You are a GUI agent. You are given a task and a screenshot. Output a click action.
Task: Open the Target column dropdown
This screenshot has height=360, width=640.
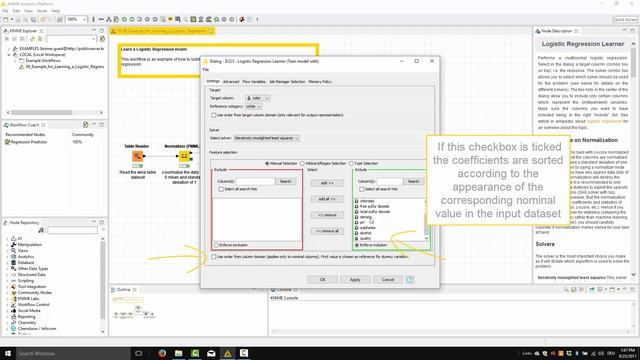tap(258, 98)
